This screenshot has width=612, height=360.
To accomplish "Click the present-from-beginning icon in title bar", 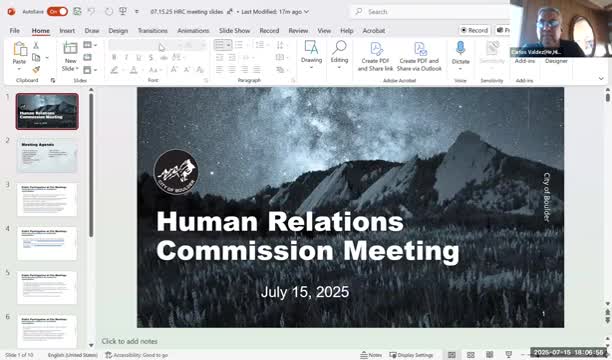I will tap(123, 12).
